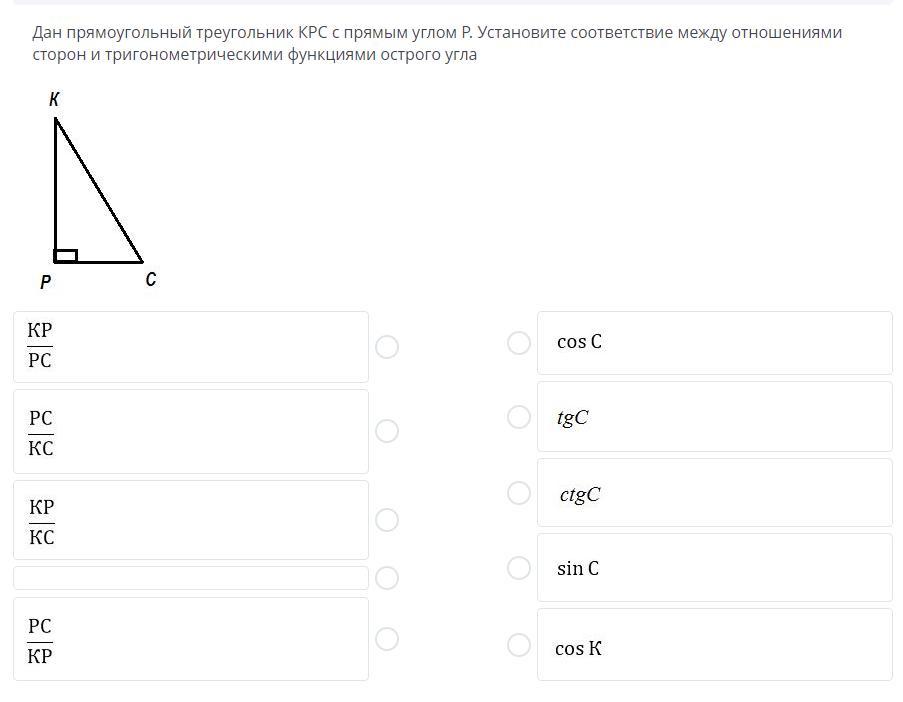Screen dimensions: 903x702
Task: Select radio button next to KP/KC fraction
Action: tap(386, 520)
